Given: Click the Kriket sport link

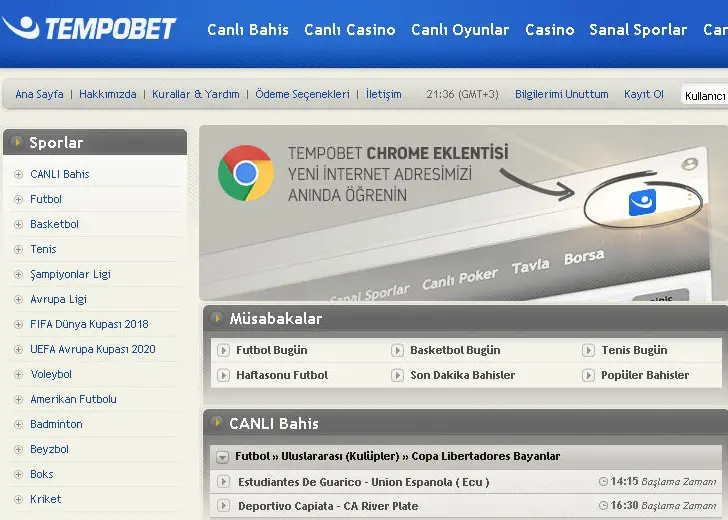Looking at the screenshot, I should point(46,499).
